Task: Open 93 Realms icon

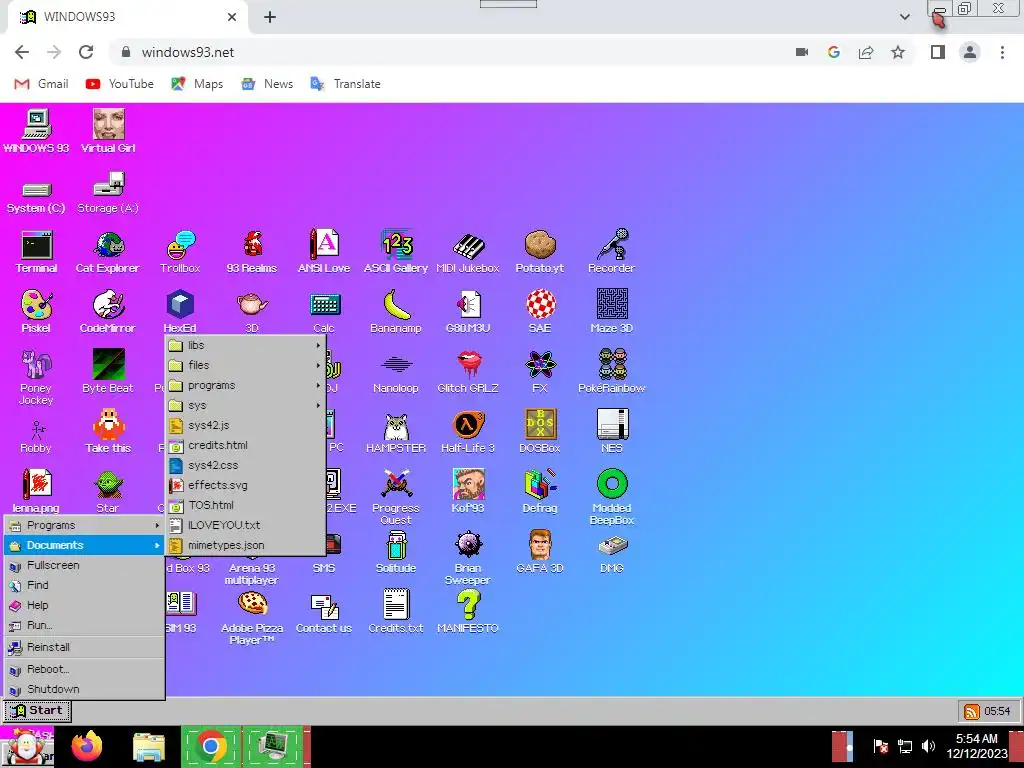Action: pyautogui.click(x=252, y=252)
